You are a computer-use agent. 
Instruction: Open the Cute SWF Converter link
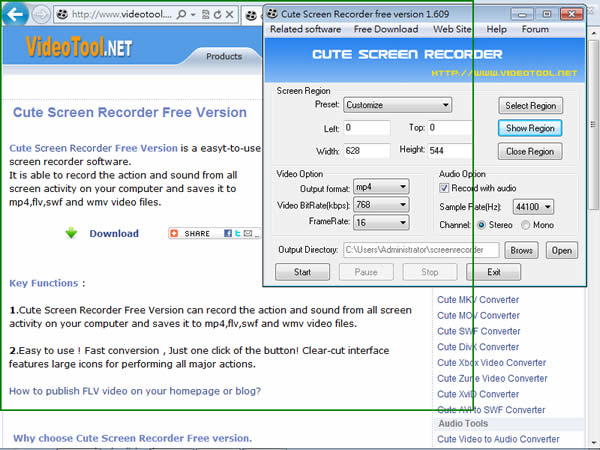click(x=479, y=331)
